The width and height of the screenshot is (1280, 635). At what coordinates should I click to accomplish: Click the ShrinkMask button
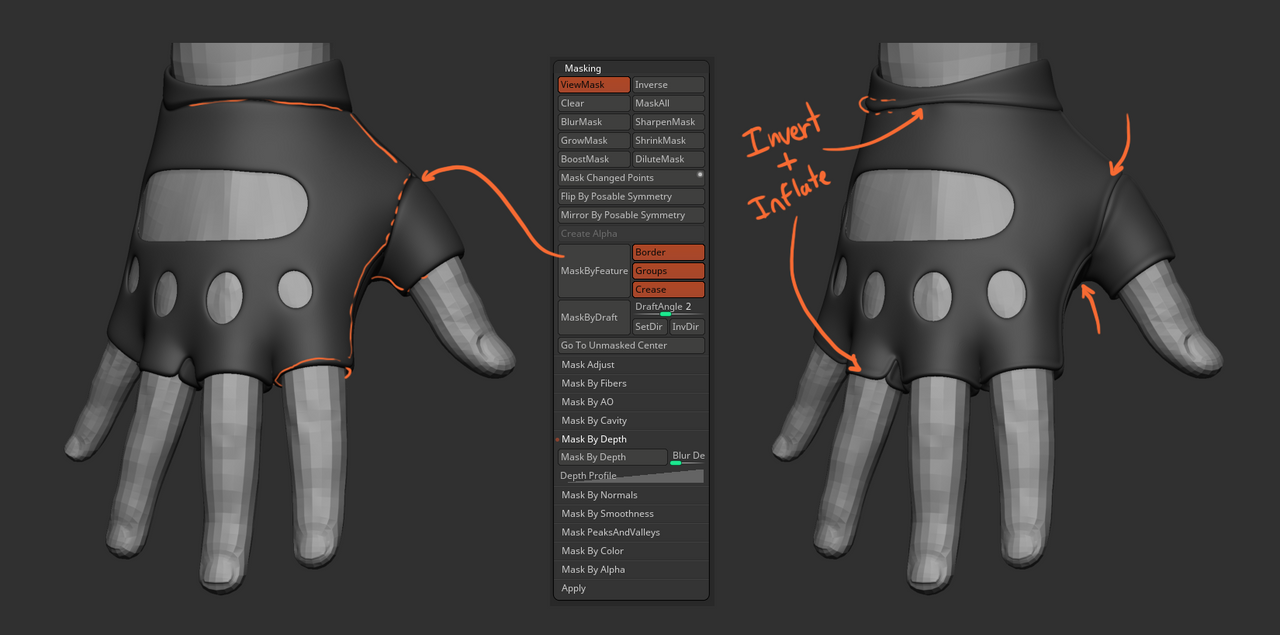pyautogui.click(x=669, y=141)
